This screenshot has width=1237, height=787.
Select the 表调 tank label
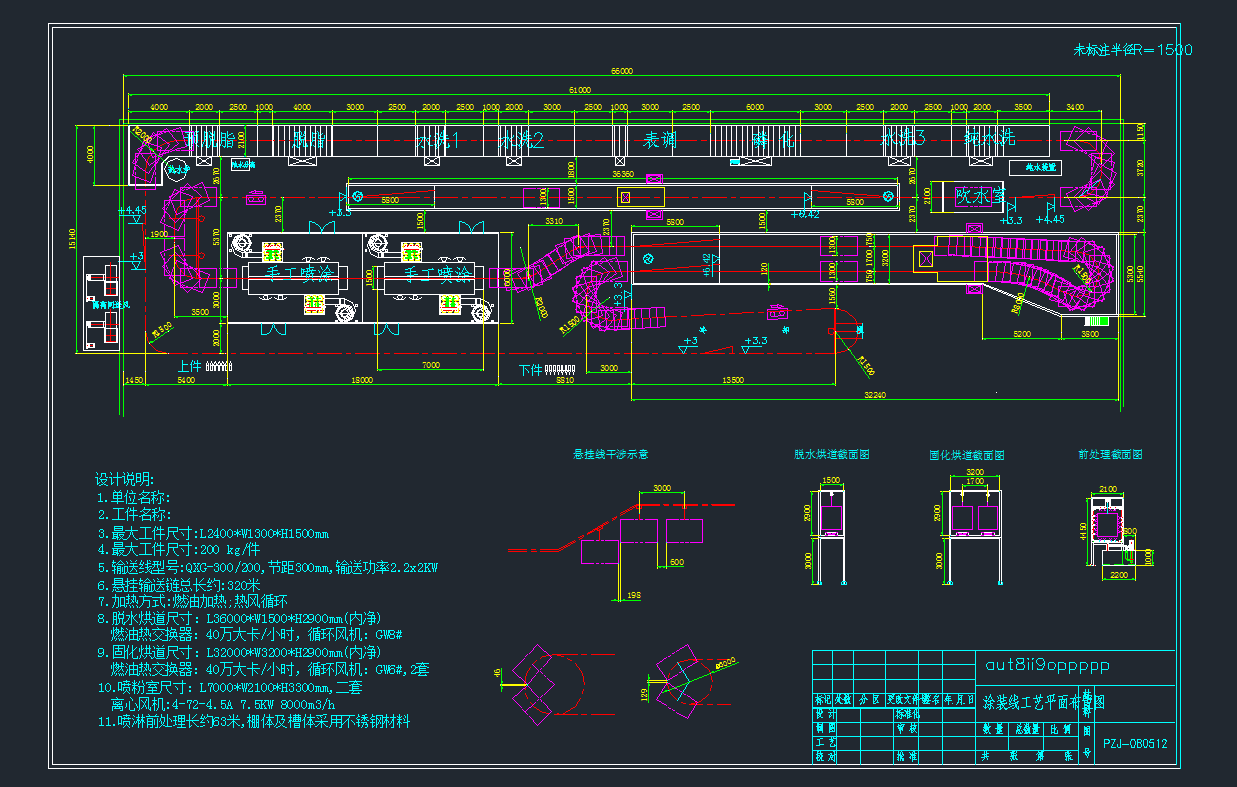click(659, 140)
